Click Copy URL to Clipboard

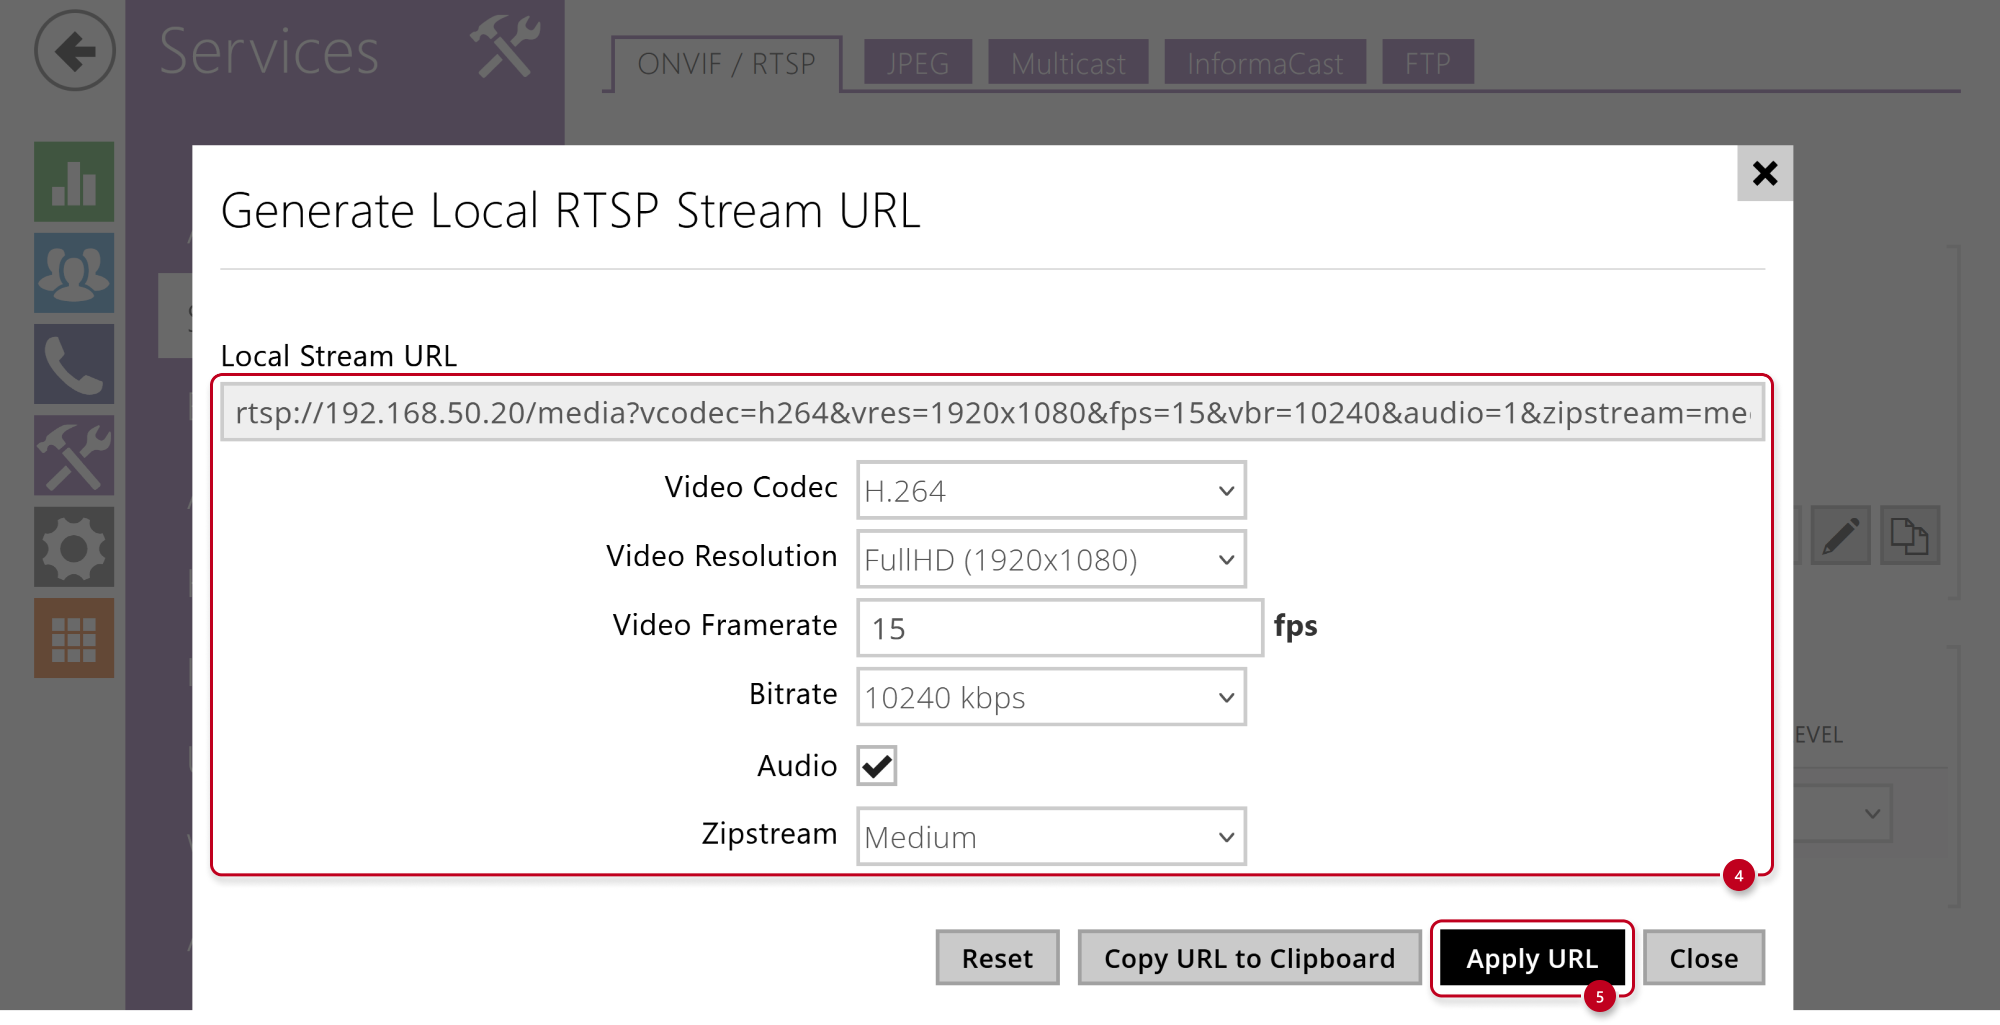1249,958
